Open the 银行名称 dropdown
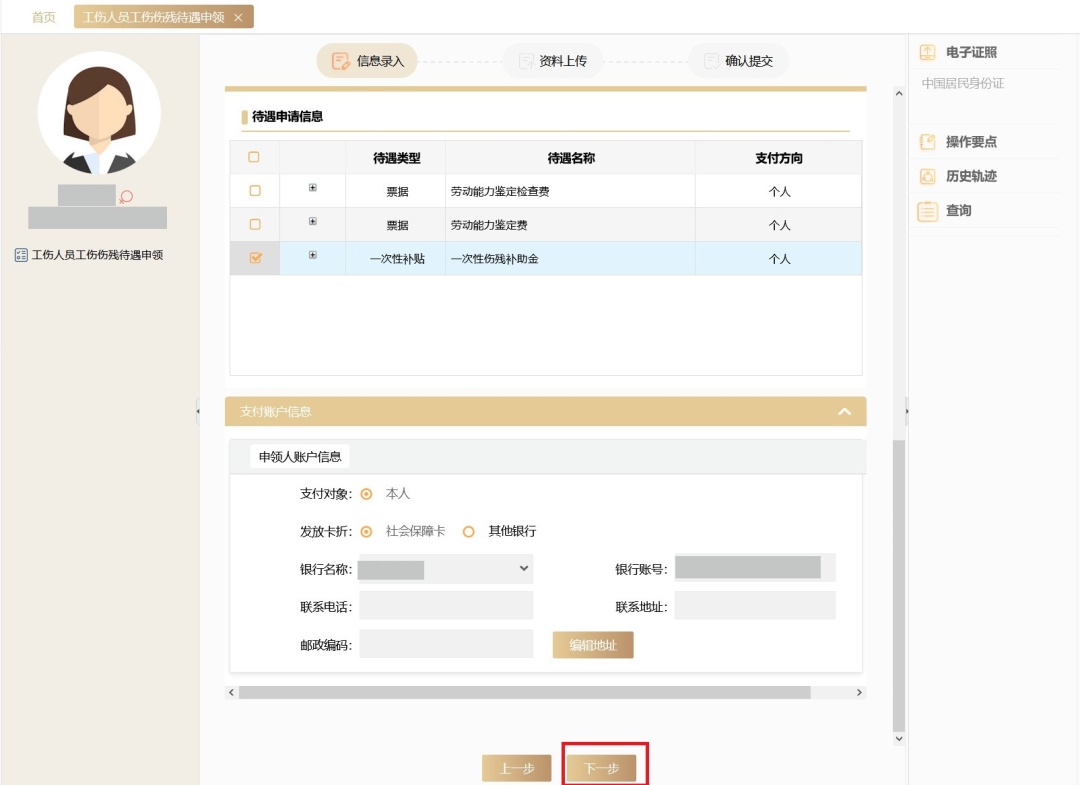 point(446,569)
